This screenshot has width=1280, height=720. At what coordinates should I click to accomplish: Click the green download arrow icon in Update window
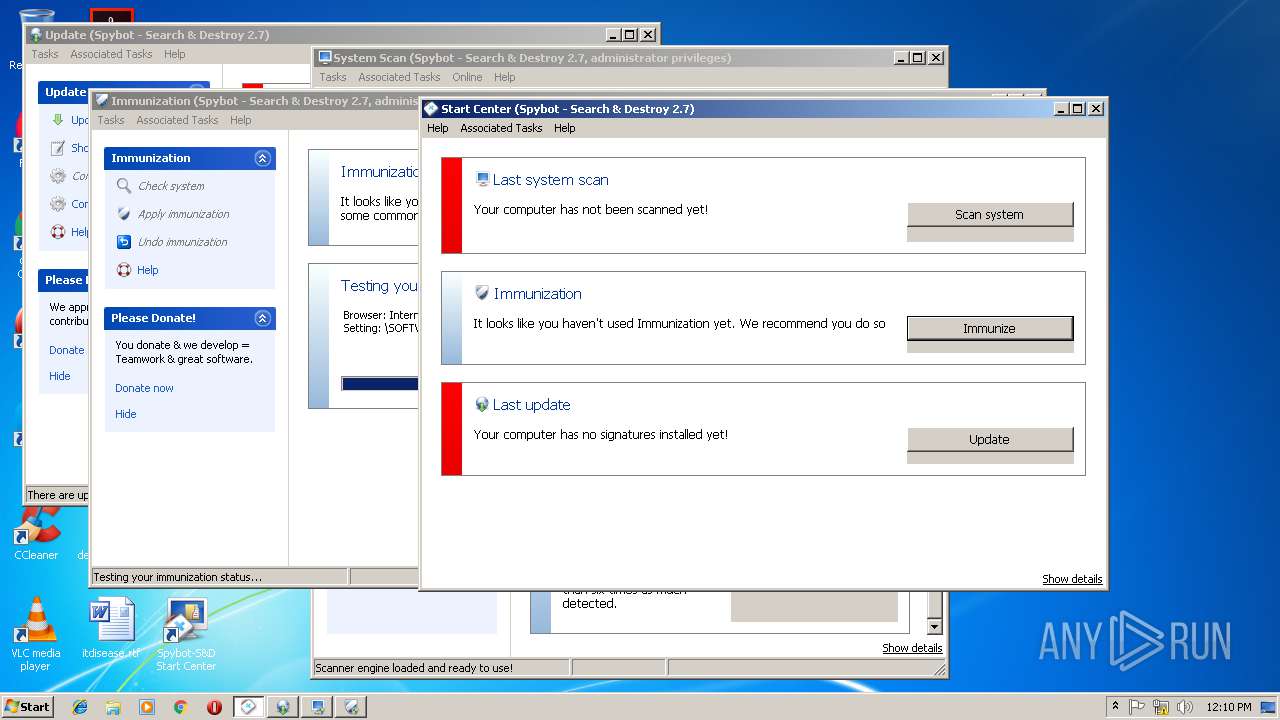point(58,120)
